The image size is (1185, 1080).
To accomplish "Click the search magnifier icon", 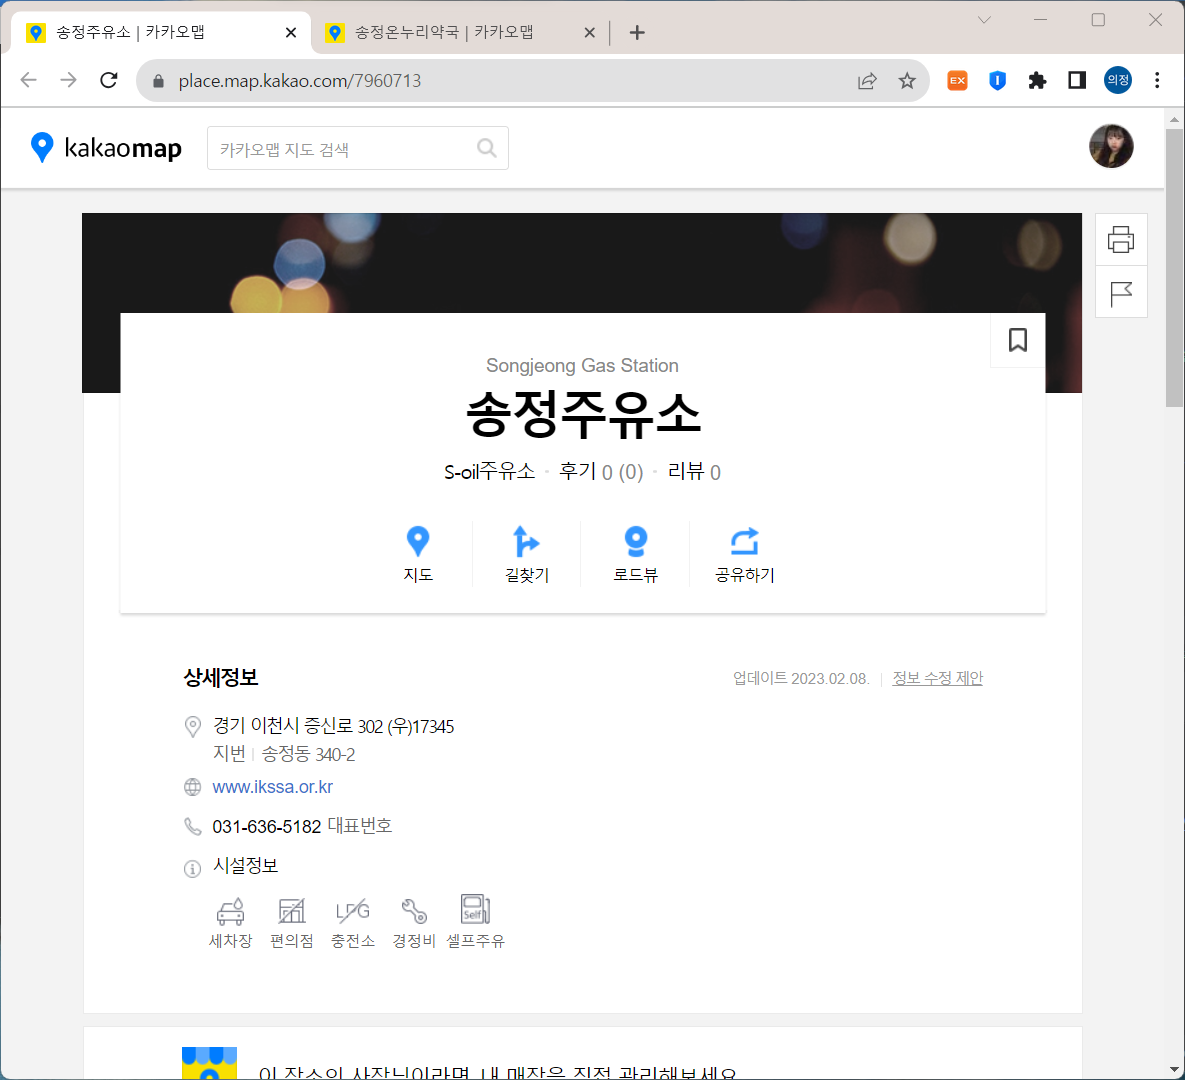I will click(487, 148).
